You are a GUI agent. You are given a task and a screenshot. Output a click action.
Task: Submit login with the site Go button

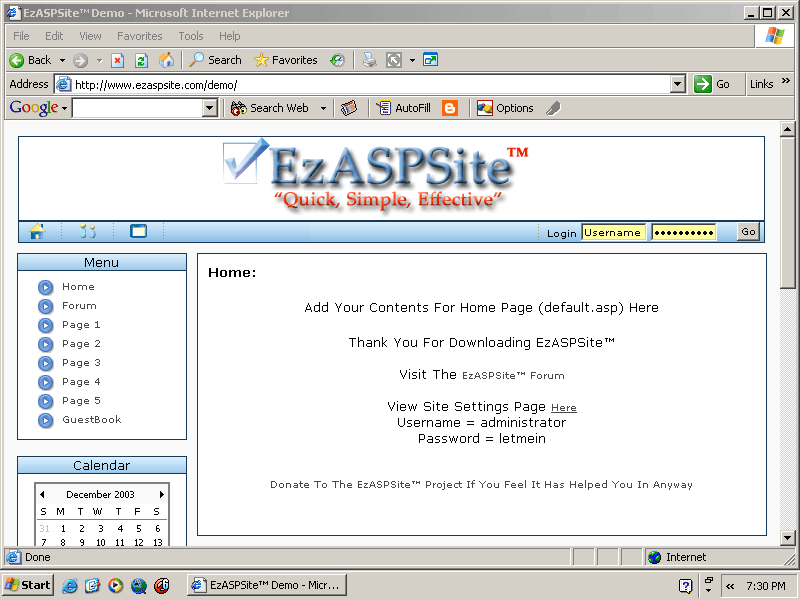tap(748, 232)
